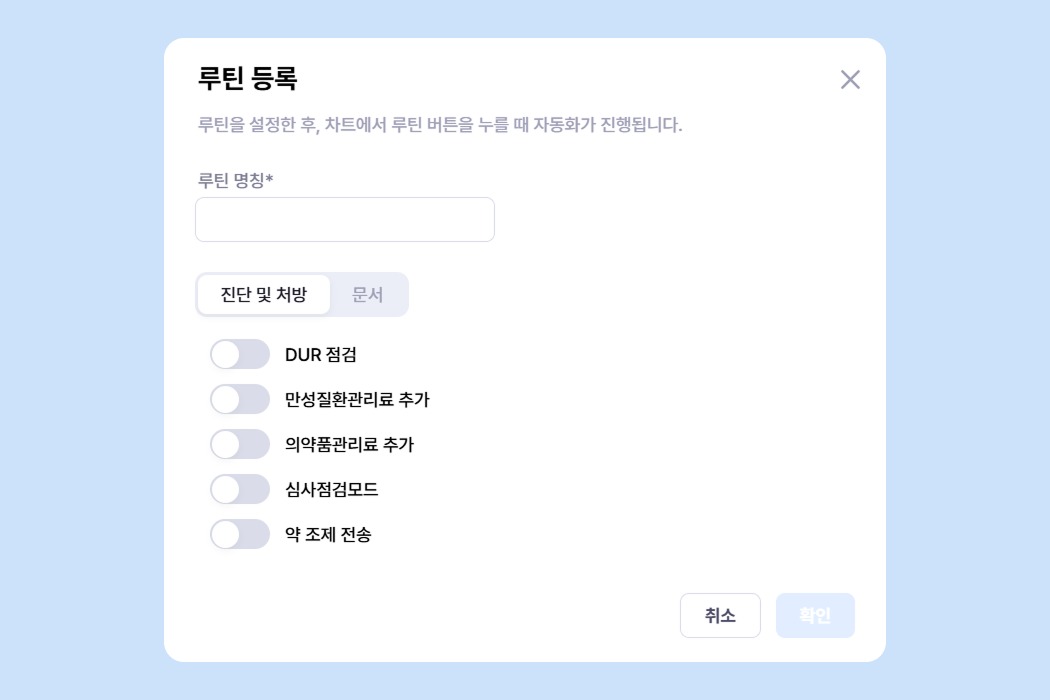Confirm with the 확인 button
Viewport: 1050px width, 700px height.
click(x=815, y=615)
